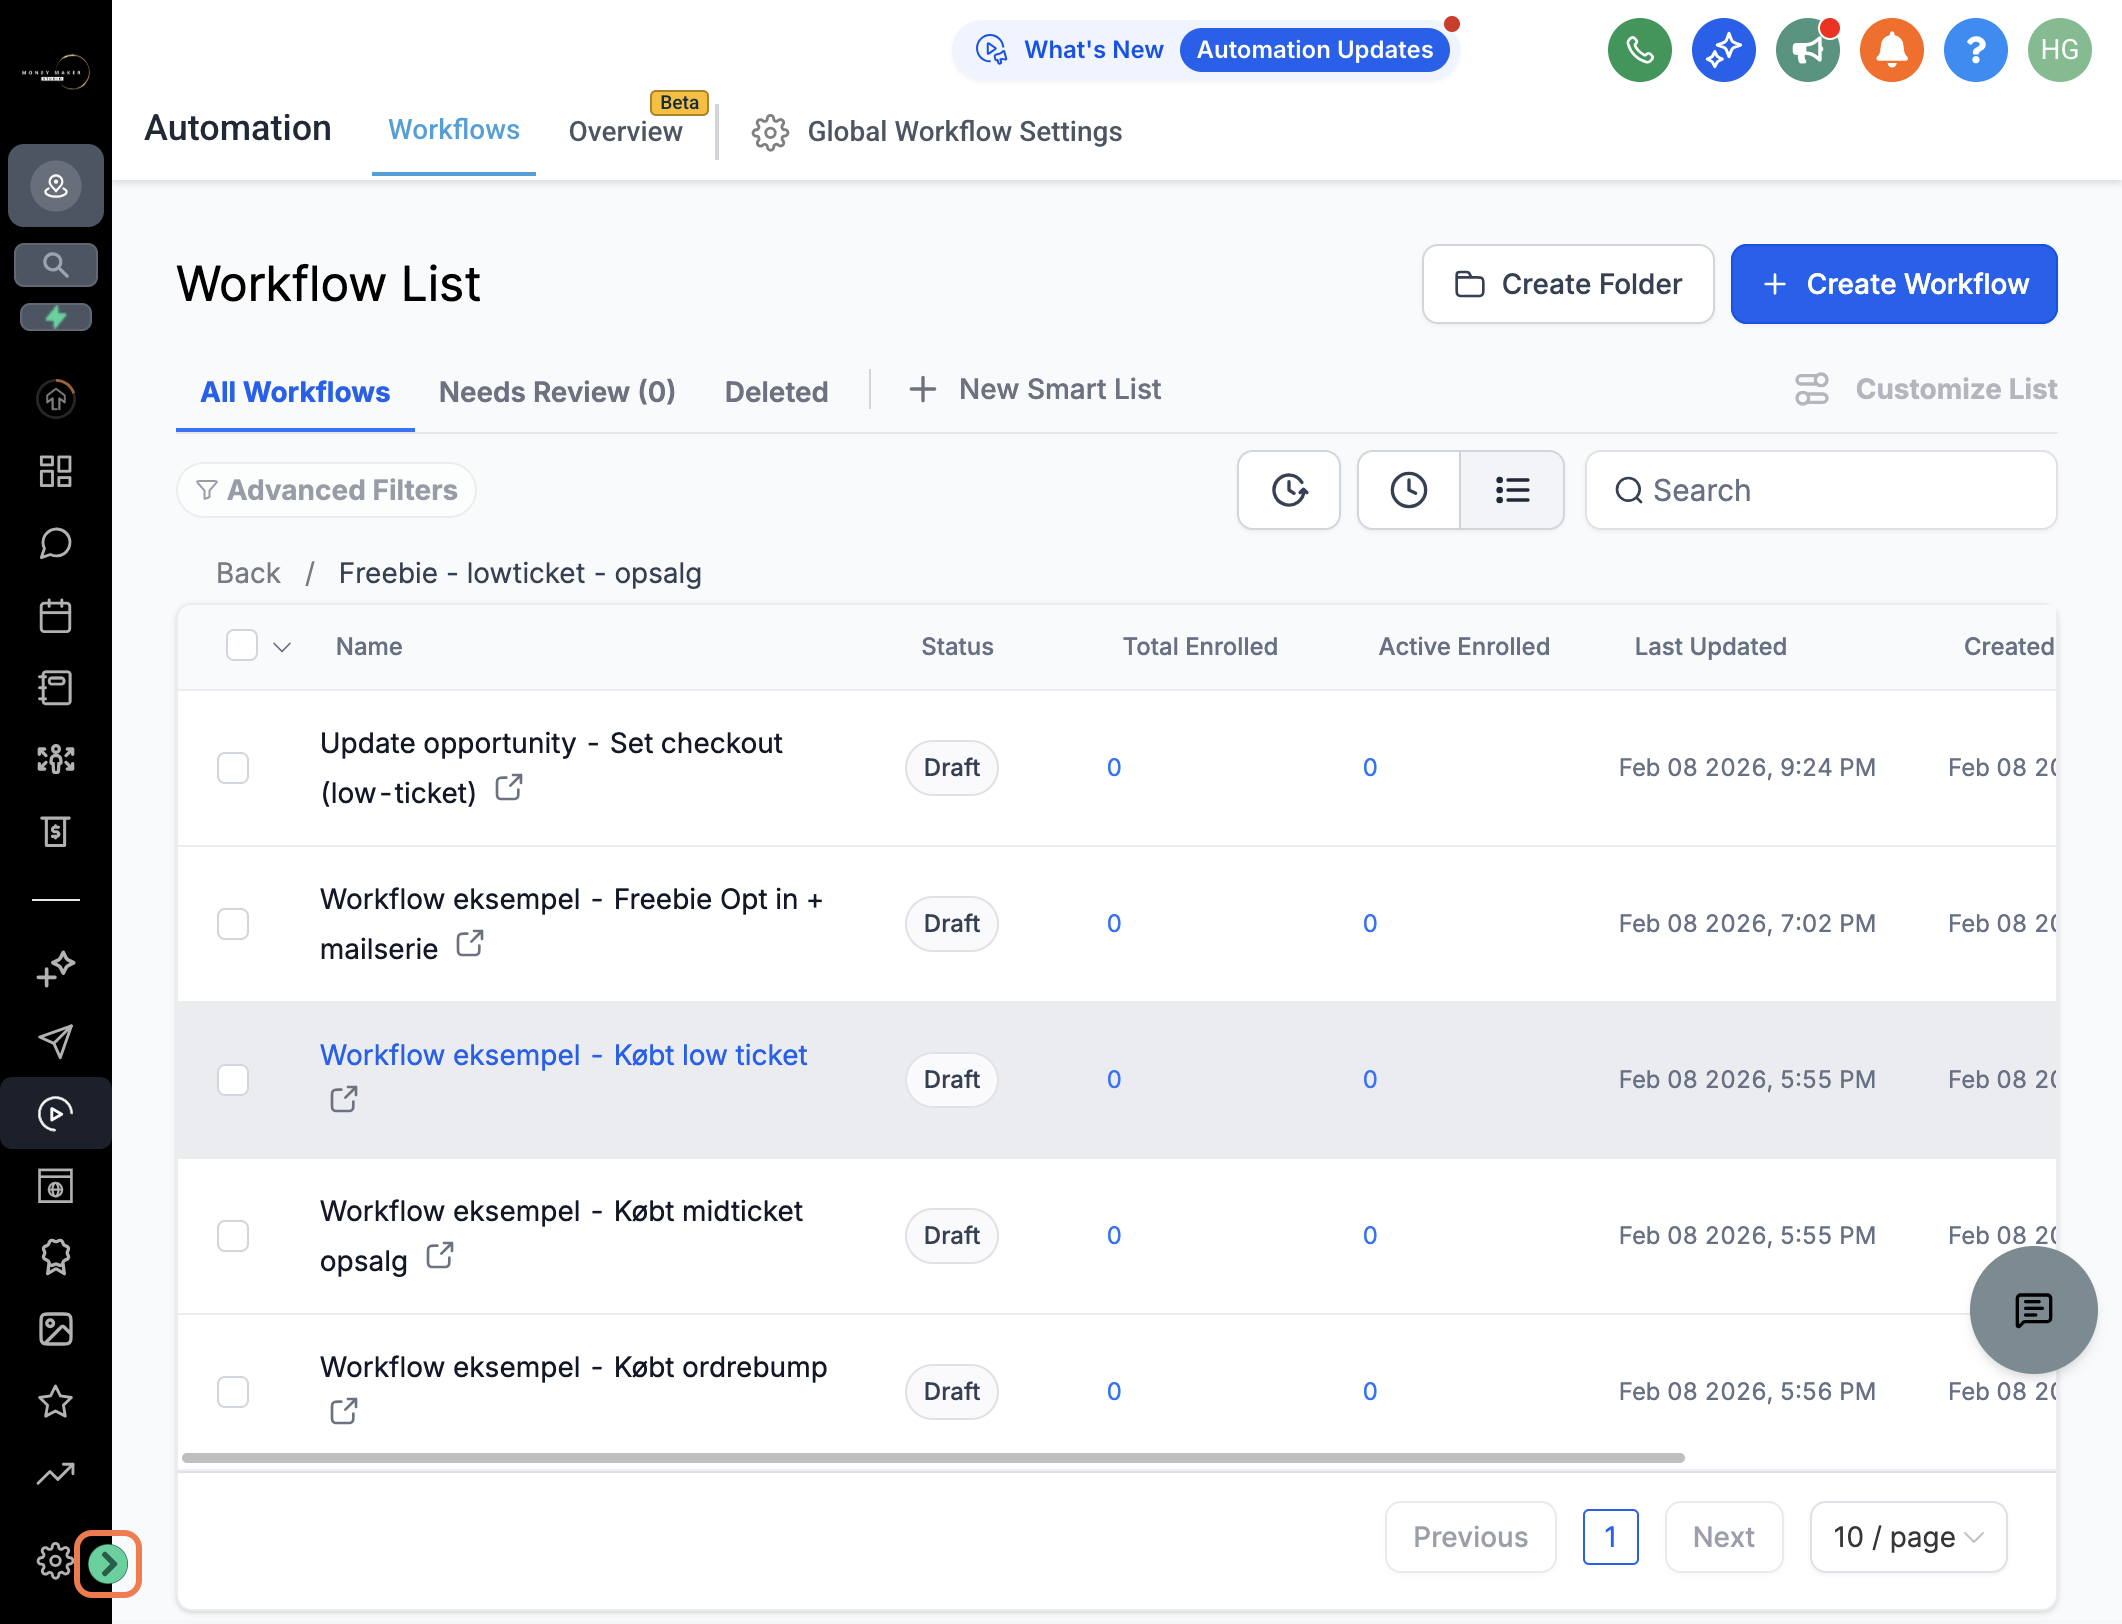Screen dimensions: 2122x1624
Task: Check the Købt ordrebump row checkbox
Action: 233,1392
